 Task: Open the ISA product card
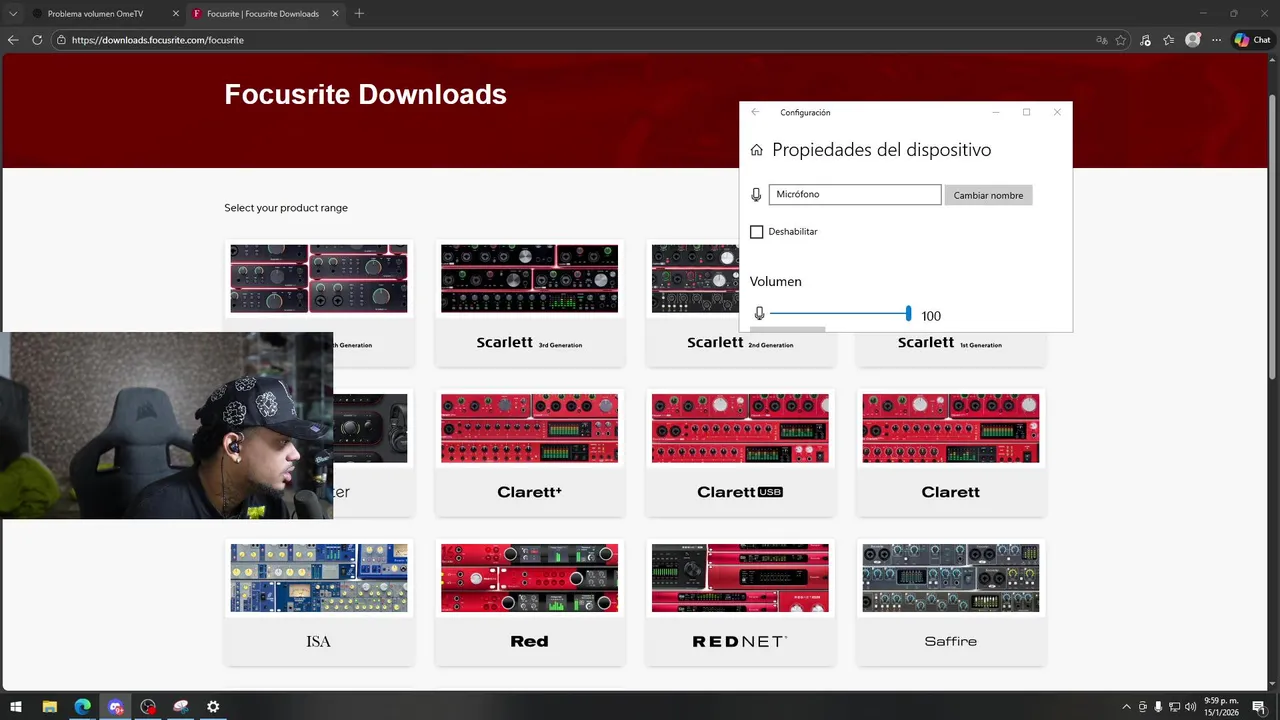(x=319, y=602)
